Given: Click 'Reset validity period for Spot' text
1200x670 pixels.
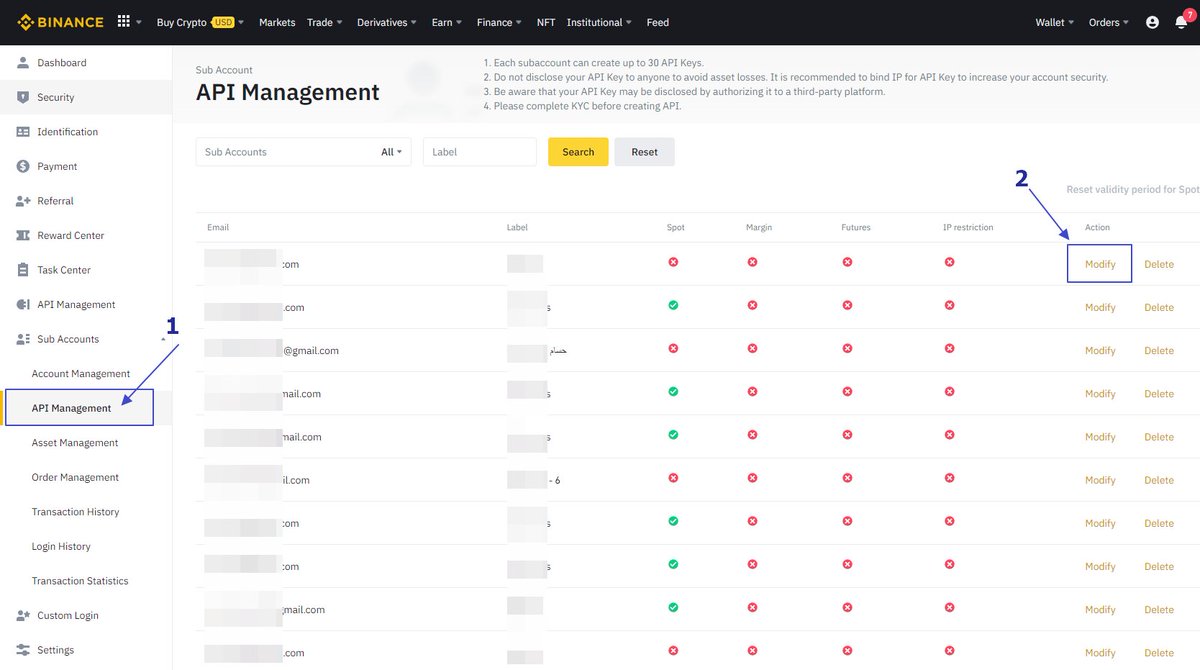Looking at the screenshot, I should [1132, 189].
